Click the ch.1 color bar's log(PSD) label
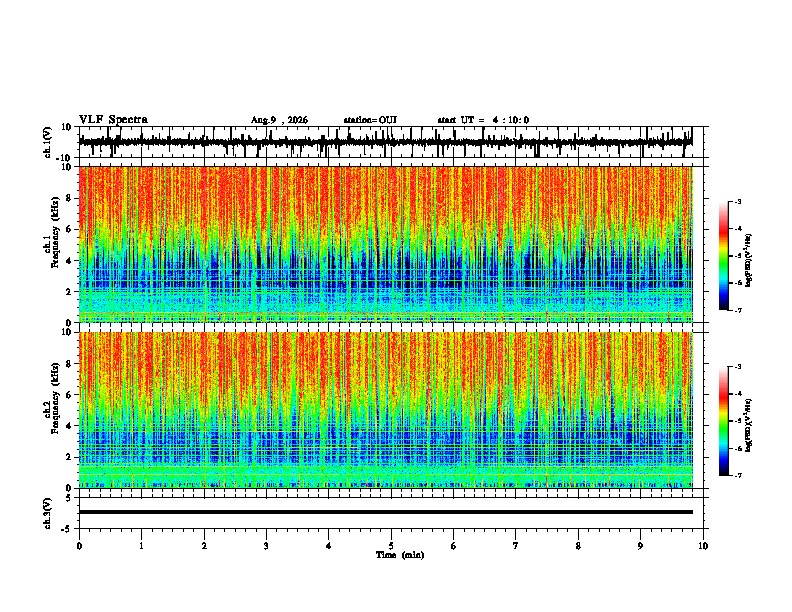The image size is (792, 612). coord(748,261)
